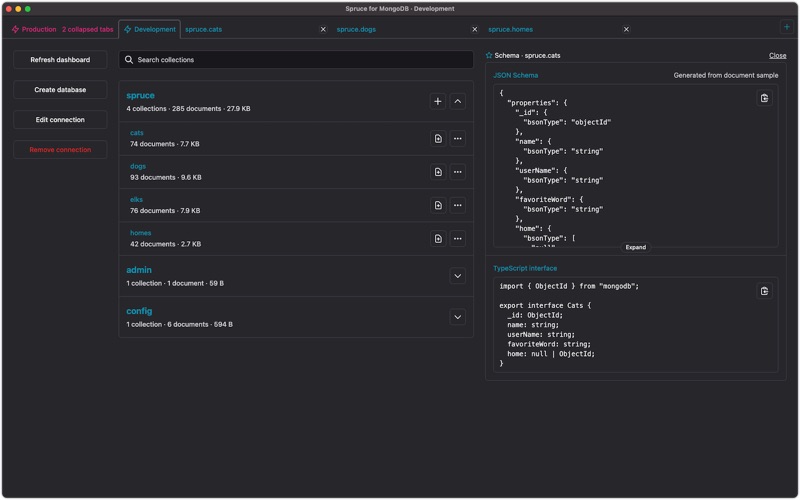Copy the TypeScript interface to clipboard

[x=764, y=291]
